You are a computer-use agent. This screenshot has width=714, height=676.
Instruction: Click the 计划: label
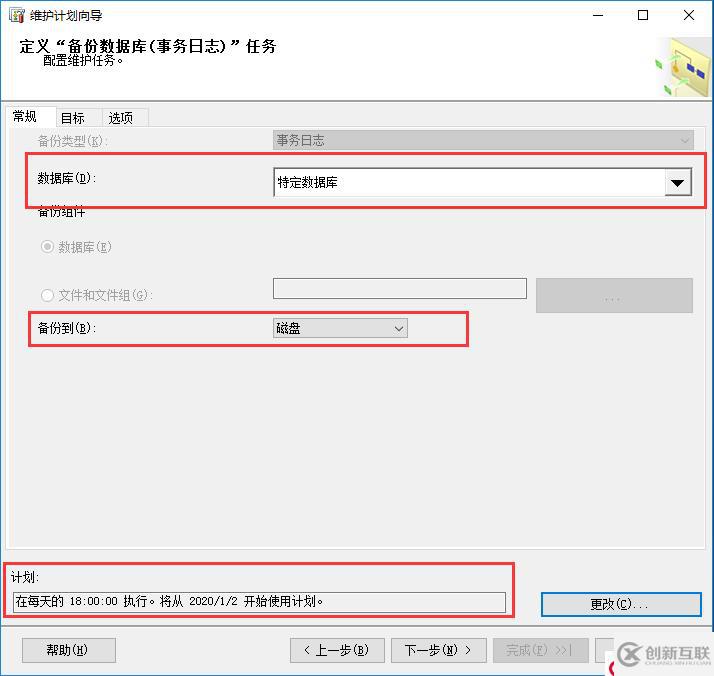click(x=25, y=577)
